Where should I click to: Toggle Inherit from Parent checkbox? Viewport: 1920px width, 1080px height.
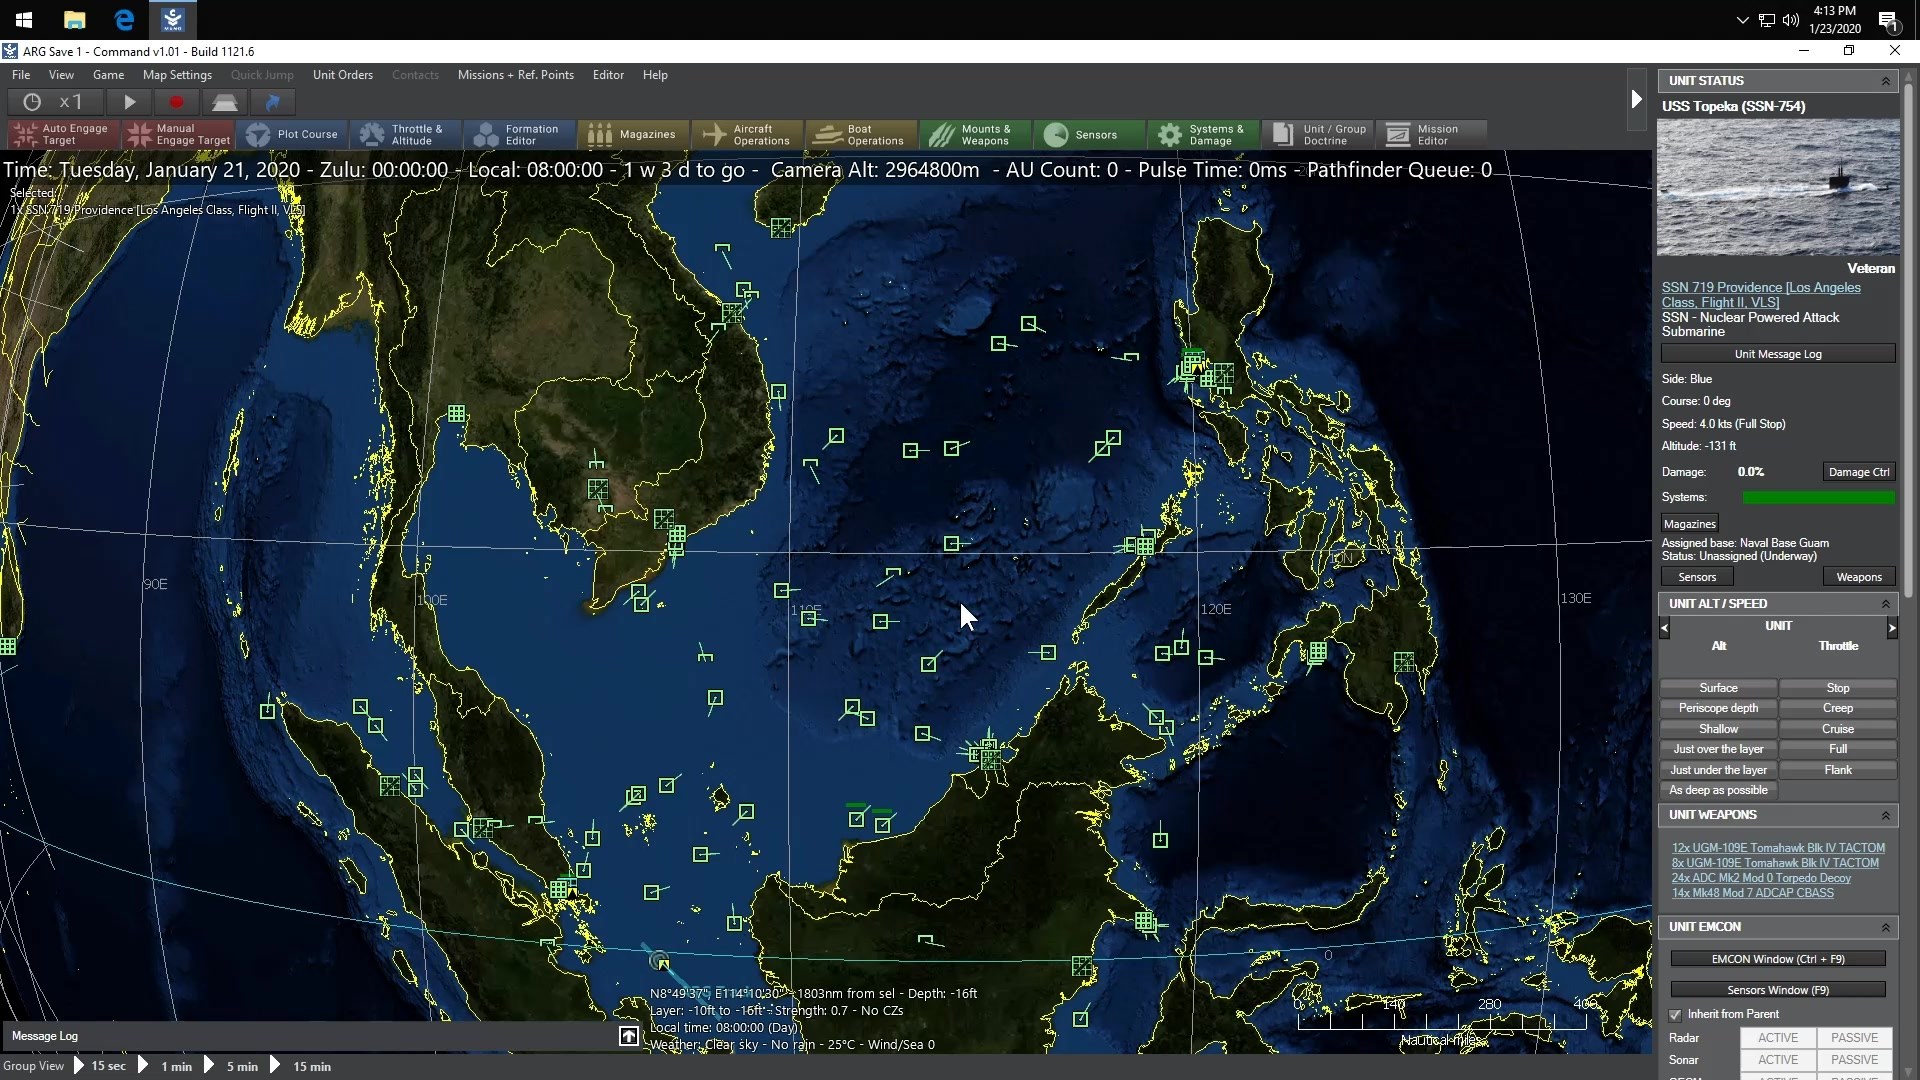pos(1675,1014)
